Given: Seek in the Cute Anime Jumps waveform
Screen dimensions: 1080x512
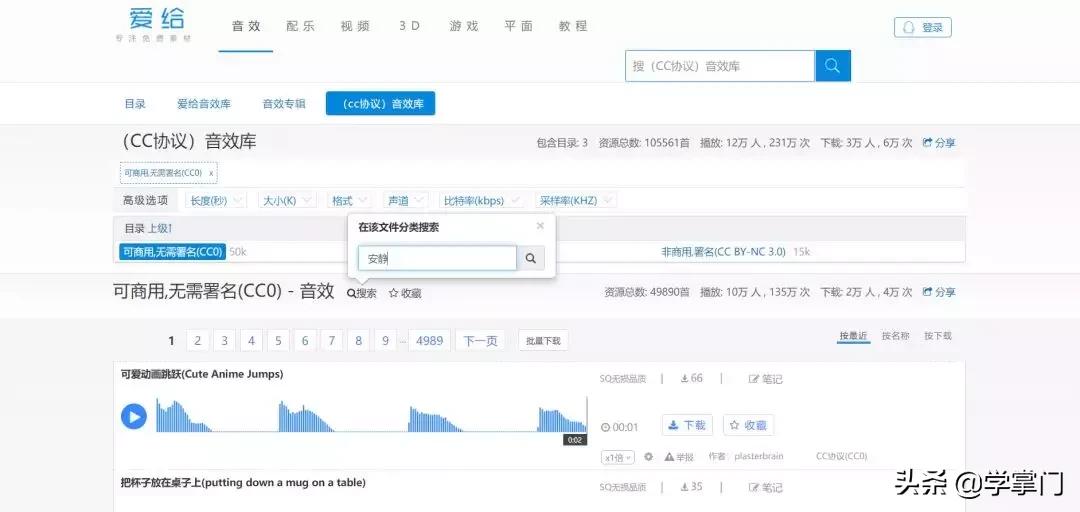Looking at the screenshot, I should tap(371, 415).
